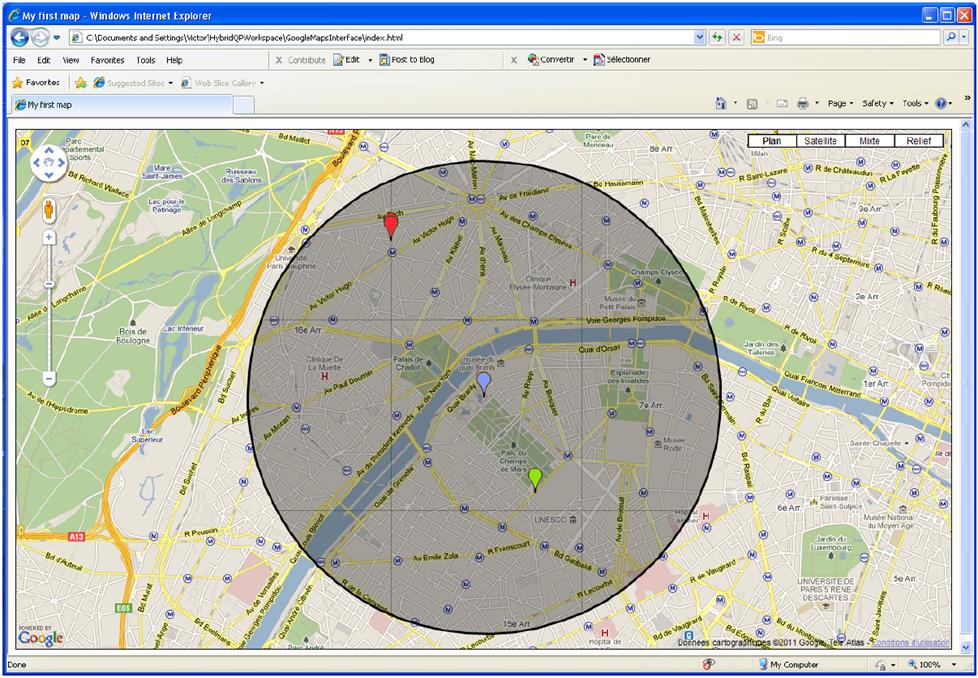Click the Post to Blog button
The height and width of the screenshot is (678, 978).
coord(406,60)
